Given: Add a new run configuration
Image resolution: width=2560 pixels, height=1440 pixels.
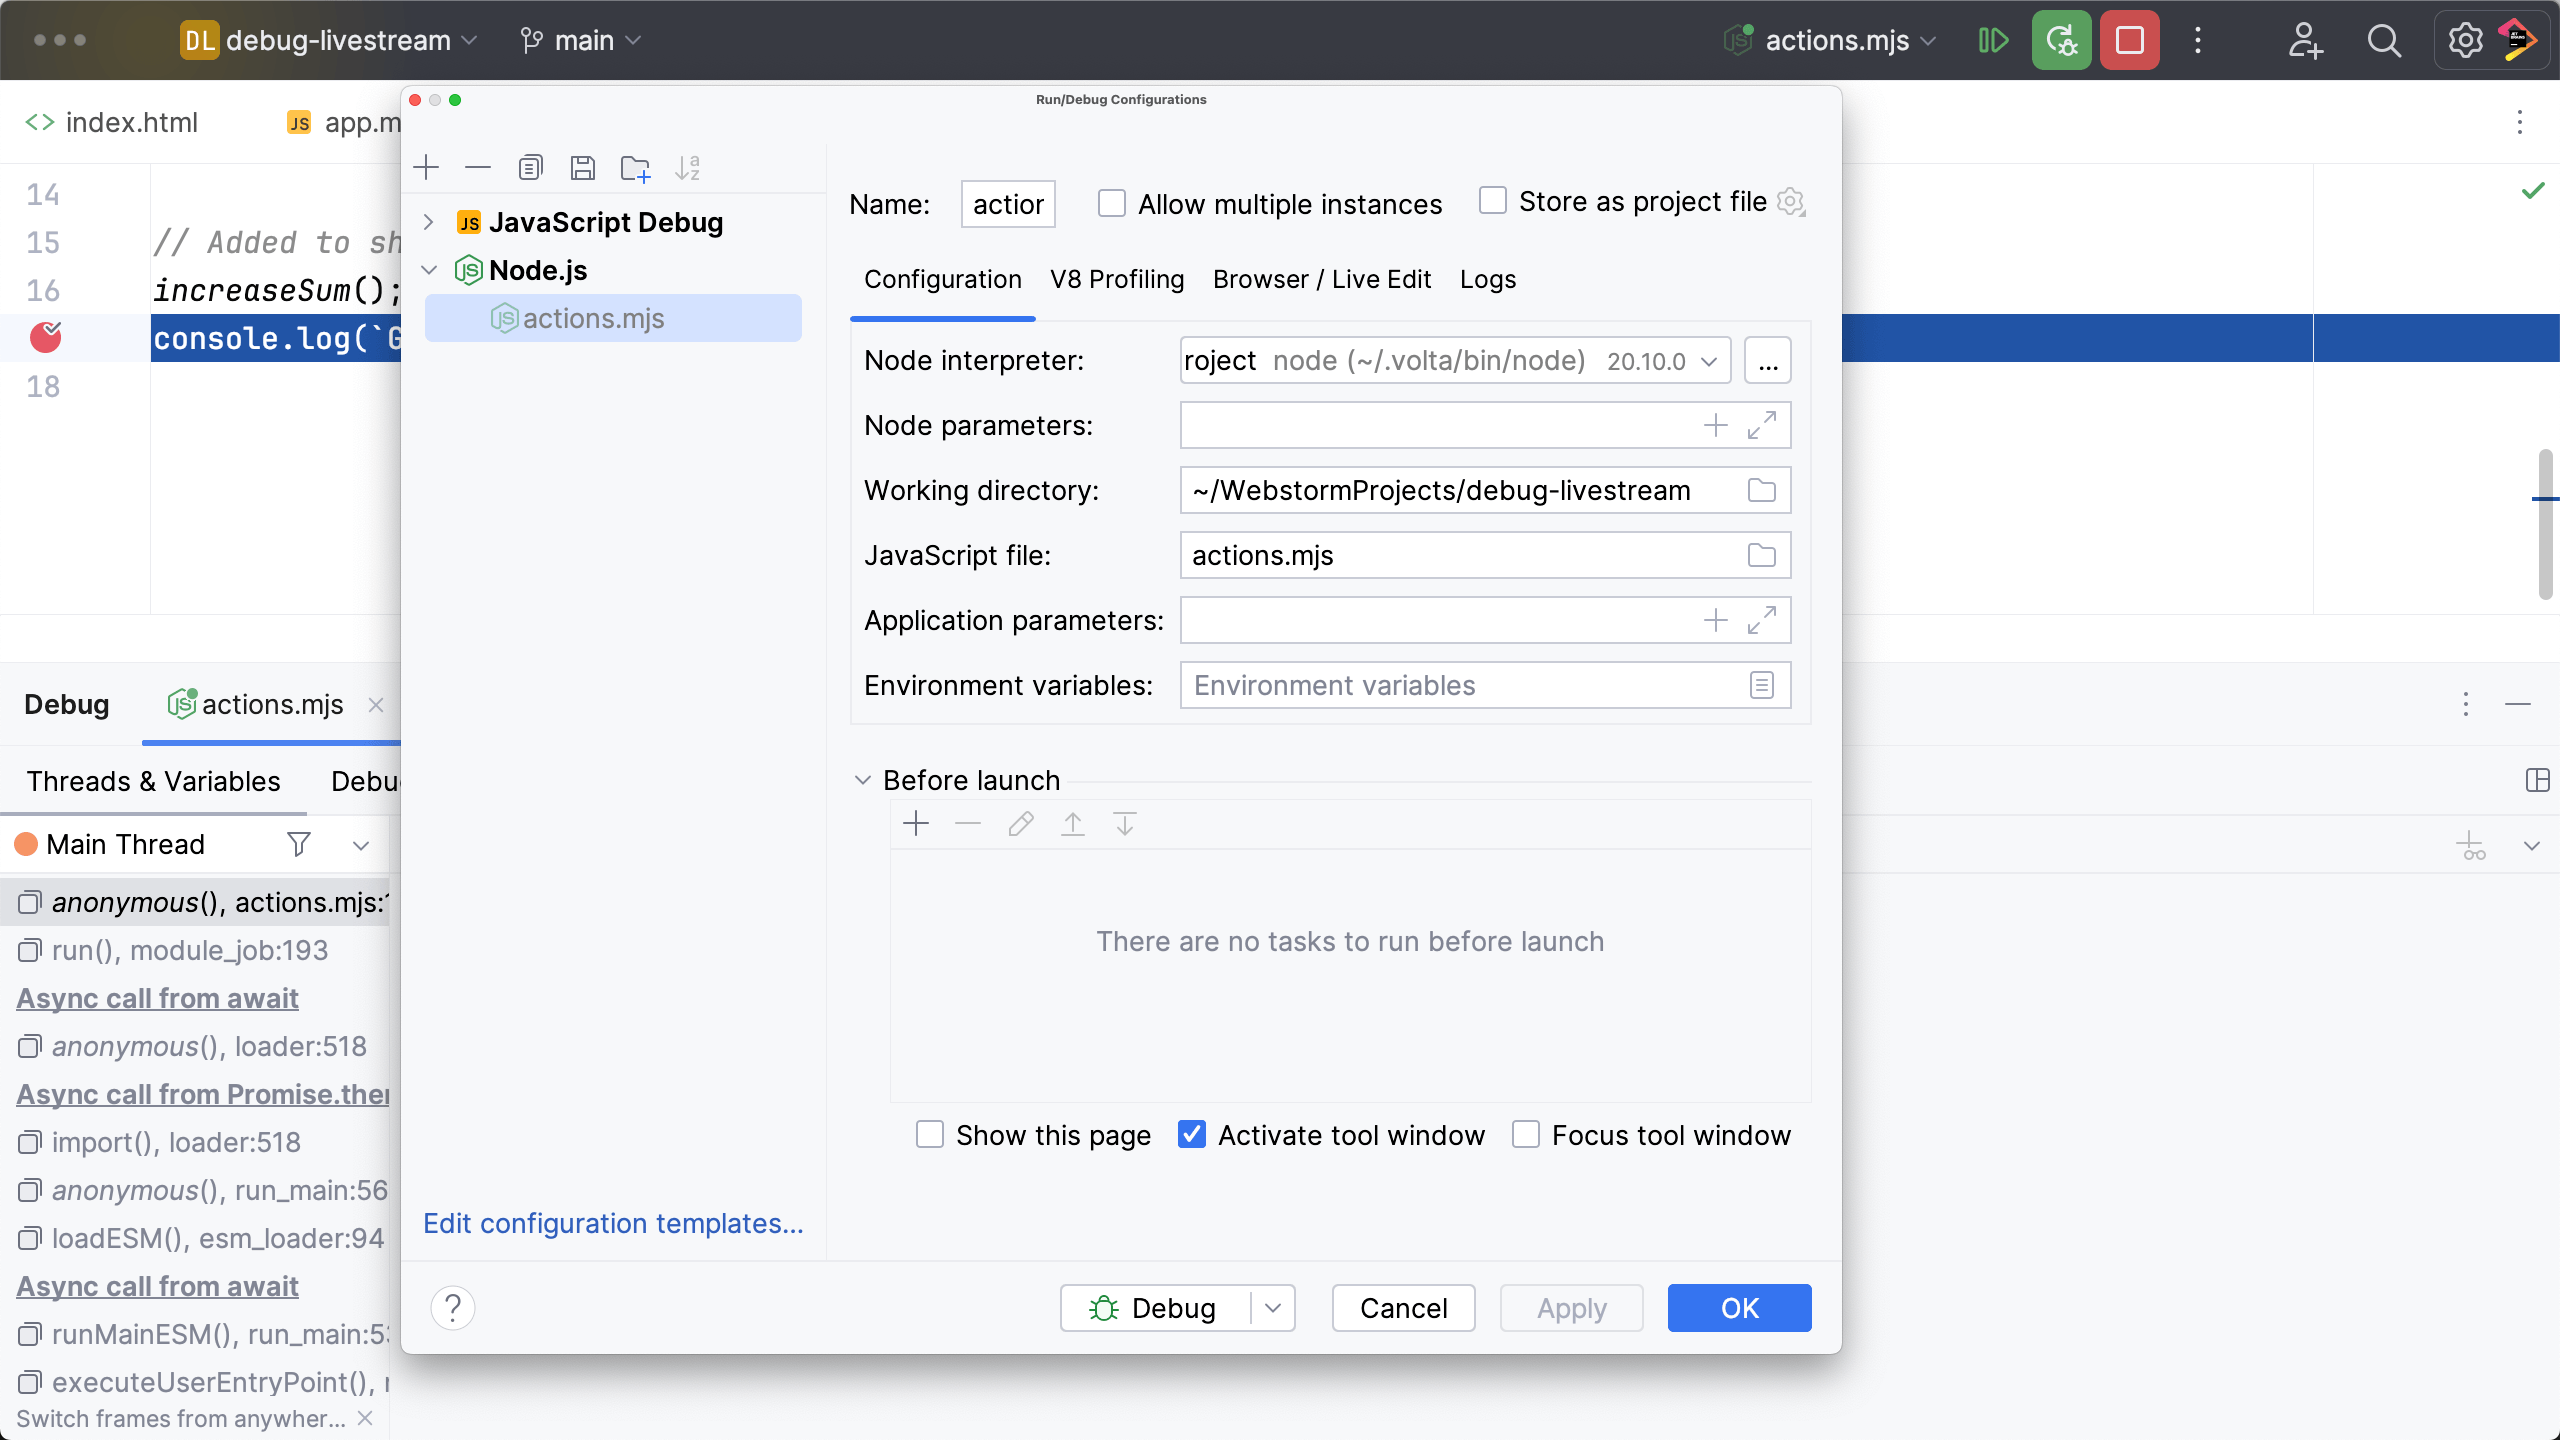Looking at the screenshot, I should tap(427, 167).
